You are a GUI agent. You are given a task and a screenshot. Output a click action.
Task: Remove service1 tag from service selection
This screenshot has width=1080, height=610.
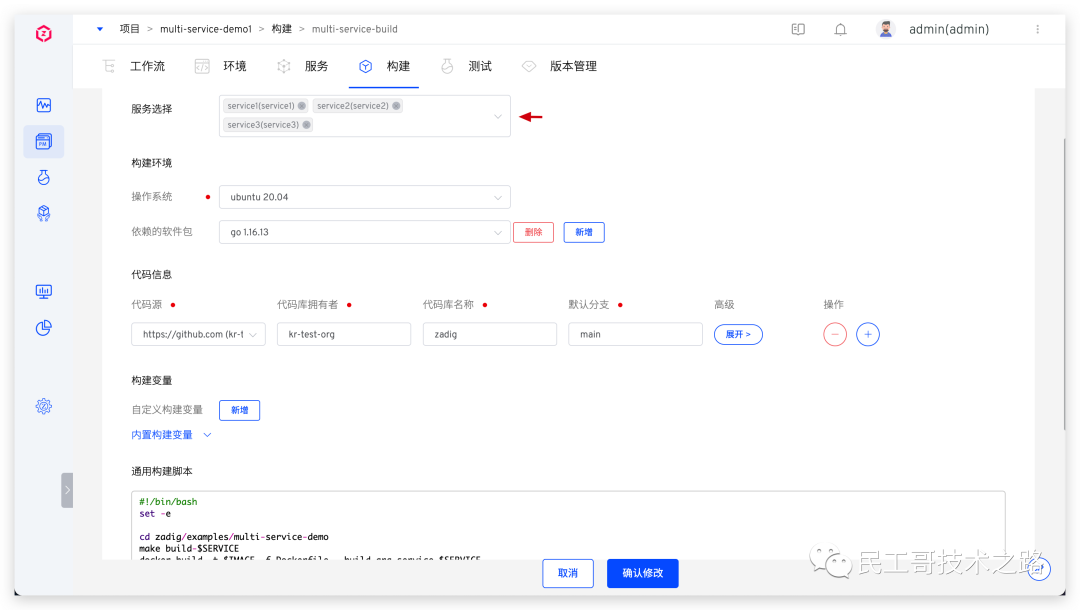click(302, 106)
